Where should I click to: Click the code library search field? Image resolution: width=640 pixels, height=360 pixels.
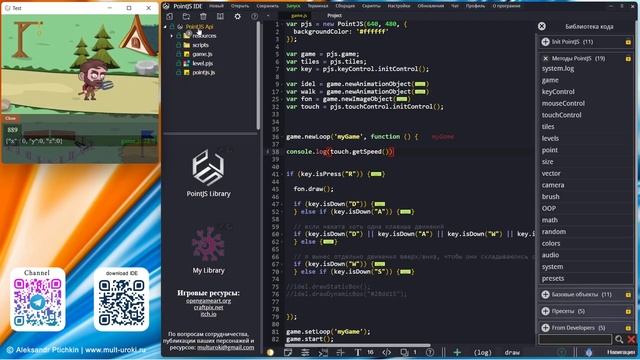[575, 339]
